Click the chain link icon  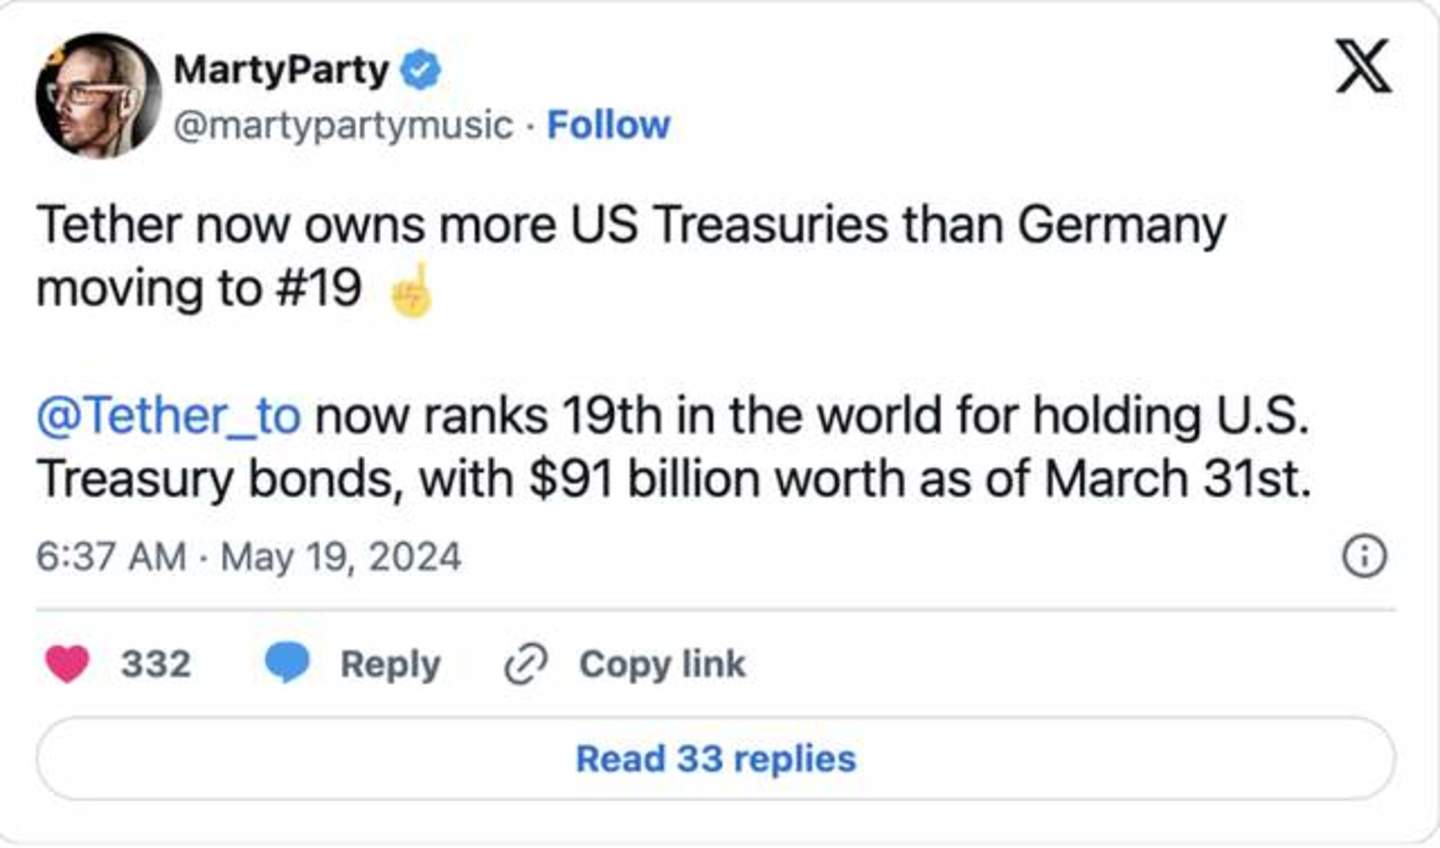[526, 664]
